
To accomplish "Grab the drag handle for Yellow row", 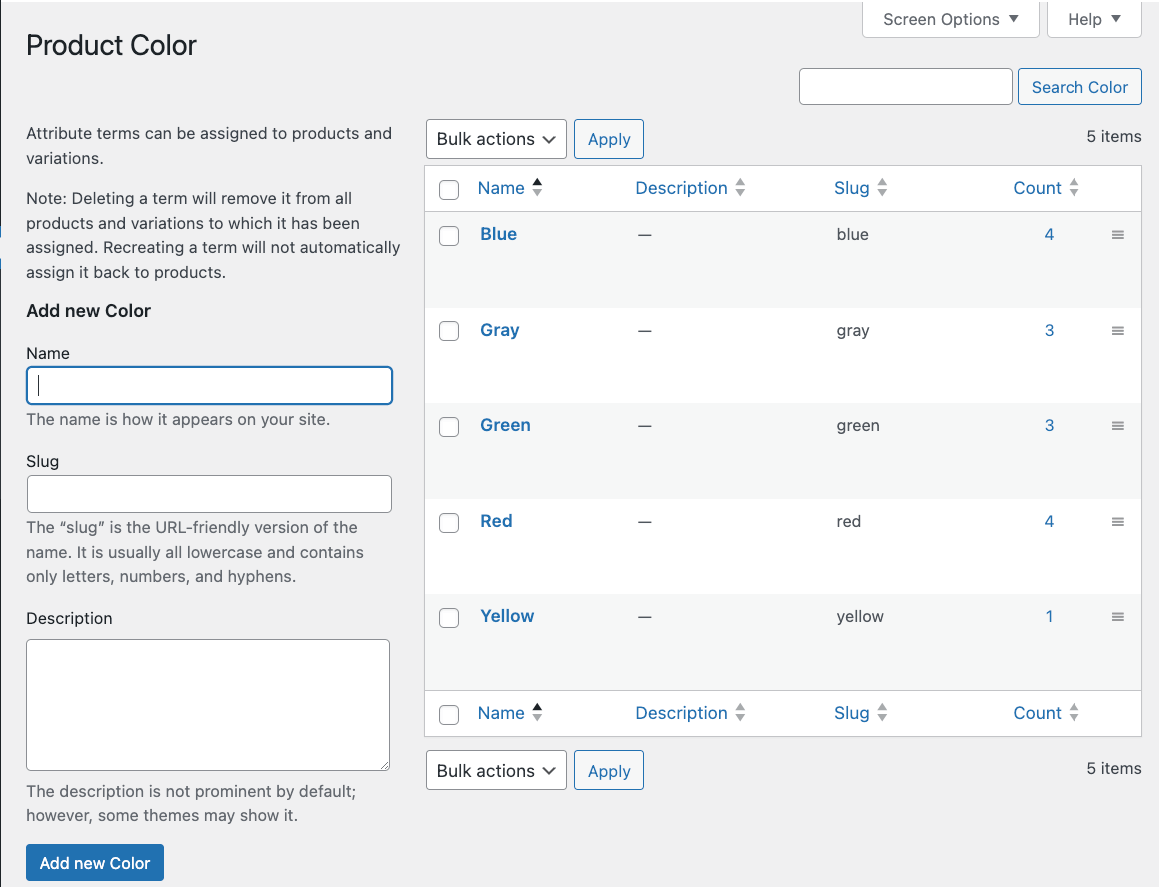I will click(x=1118, y=616).
